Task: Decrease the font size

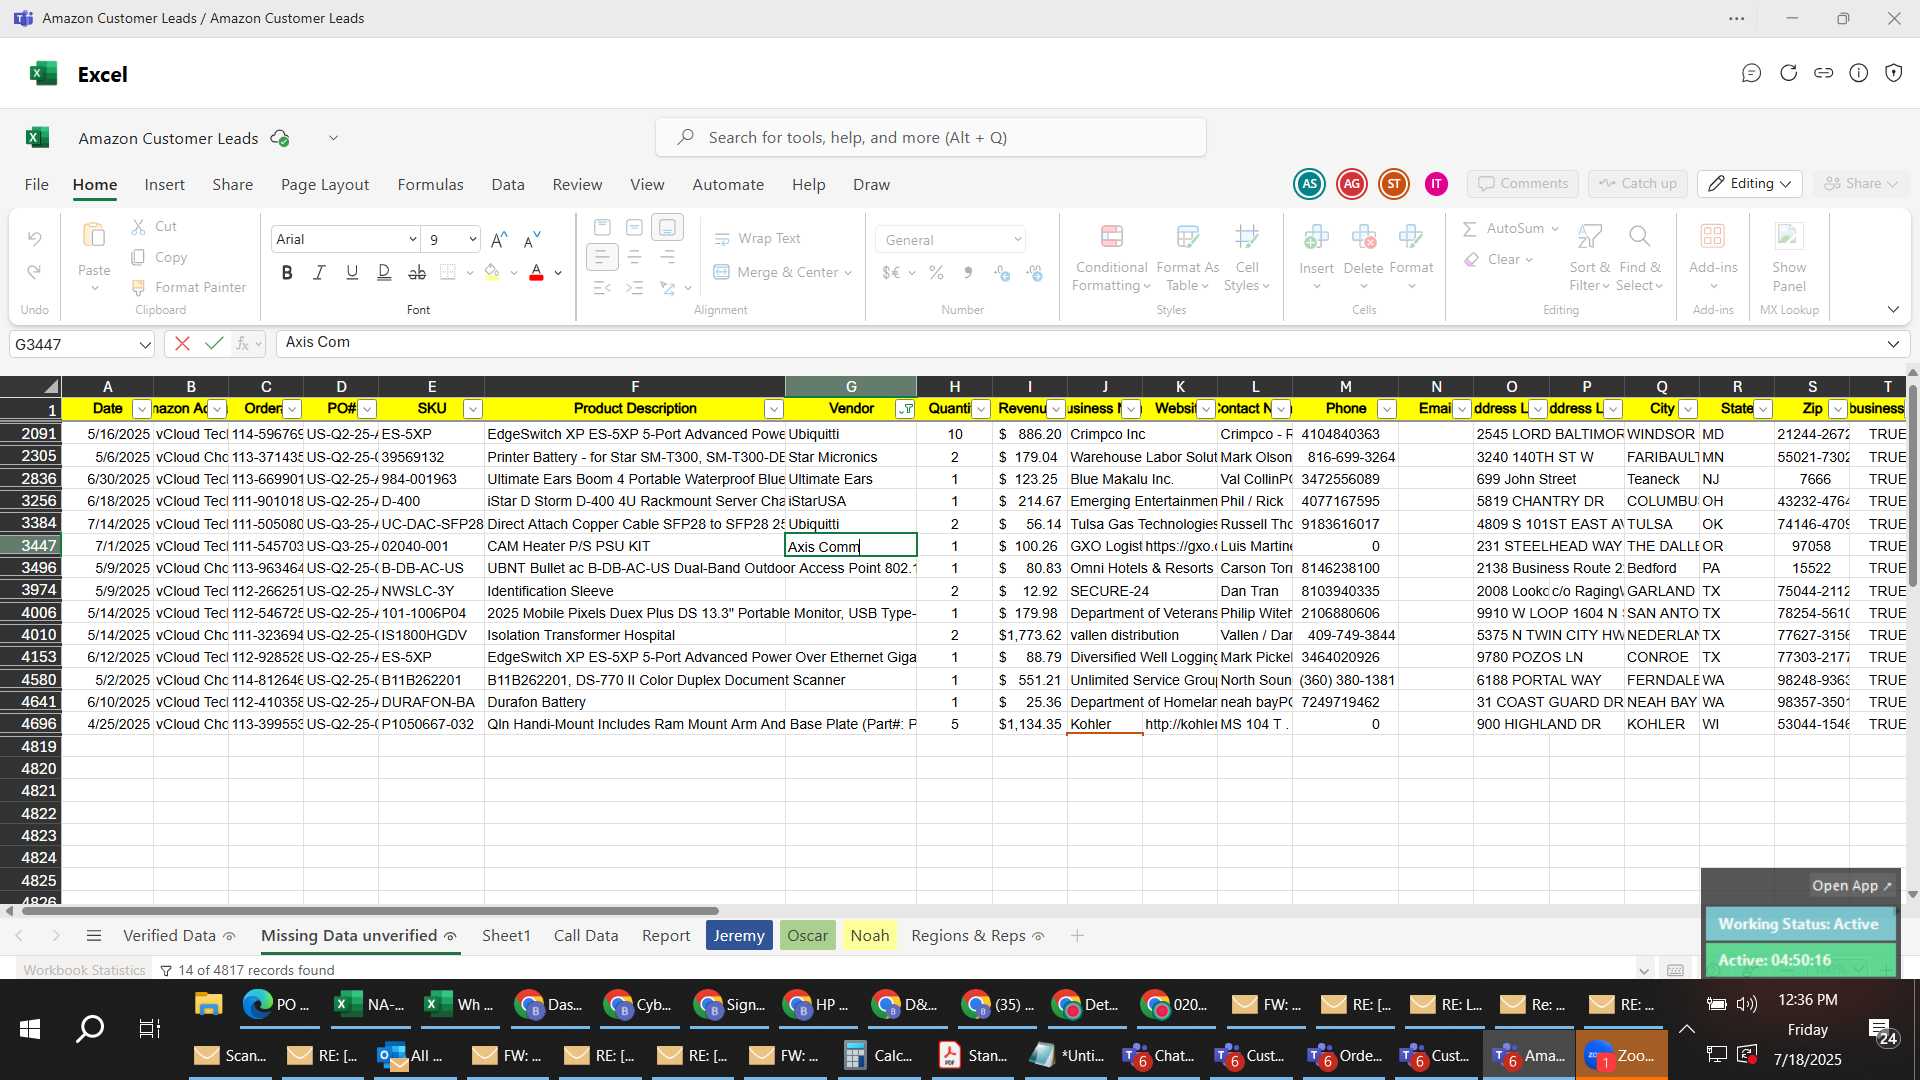Action: 532,239
